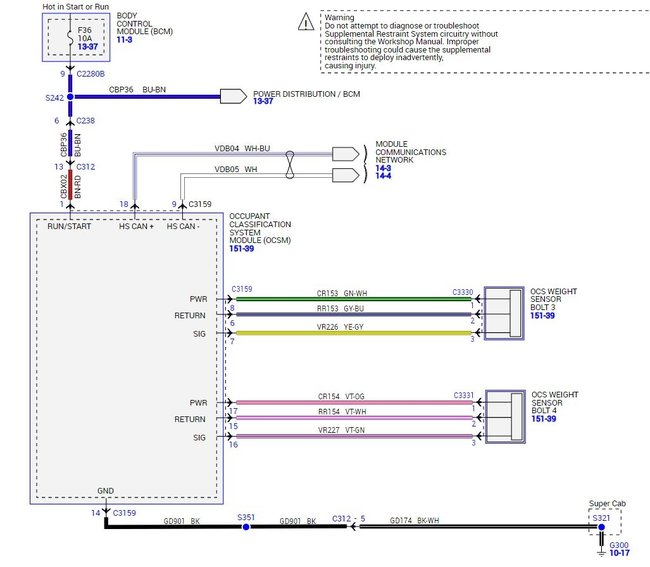The image size is (650, 567).
Task: Click the 'BODY CONTROL MODULE (BCM)' label
Action: 144,23
